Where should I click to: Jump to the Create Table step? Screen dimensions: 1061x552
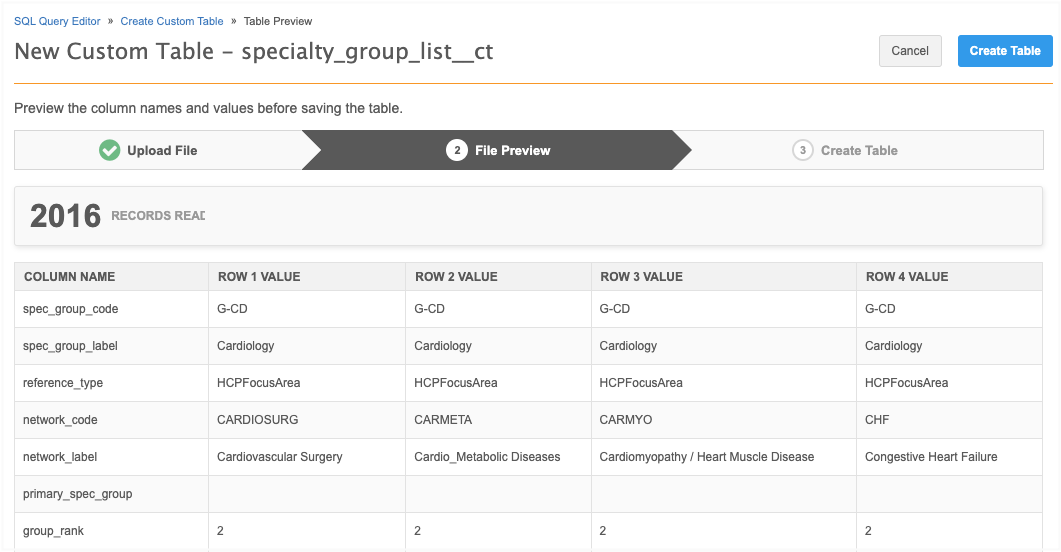[x=858, y=150]
